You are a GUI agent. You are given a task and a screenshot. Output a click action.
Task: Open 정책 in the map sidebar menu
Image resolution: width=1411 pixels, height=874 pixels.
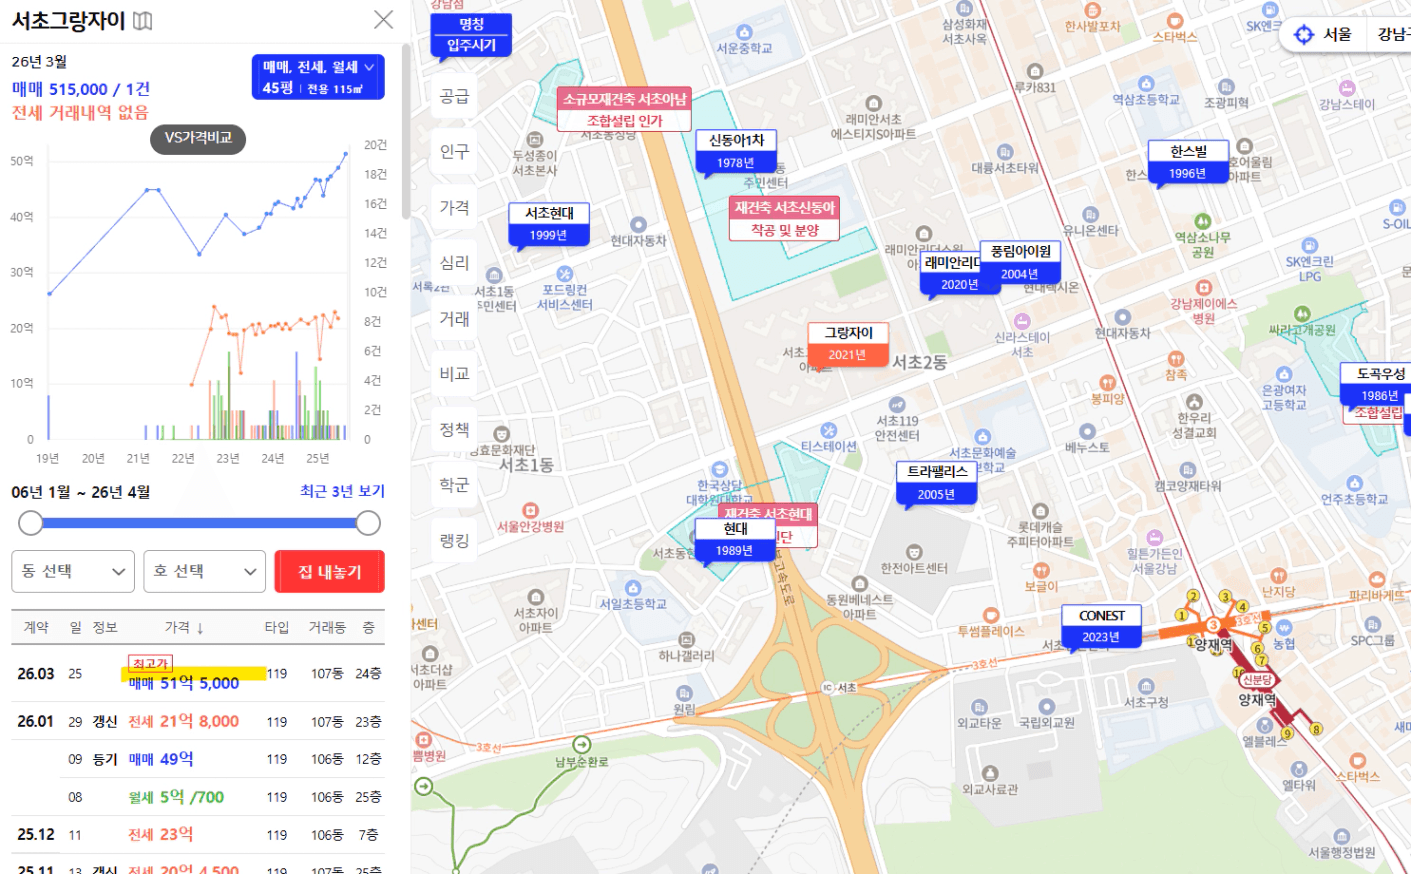click(x=454, y=430)
